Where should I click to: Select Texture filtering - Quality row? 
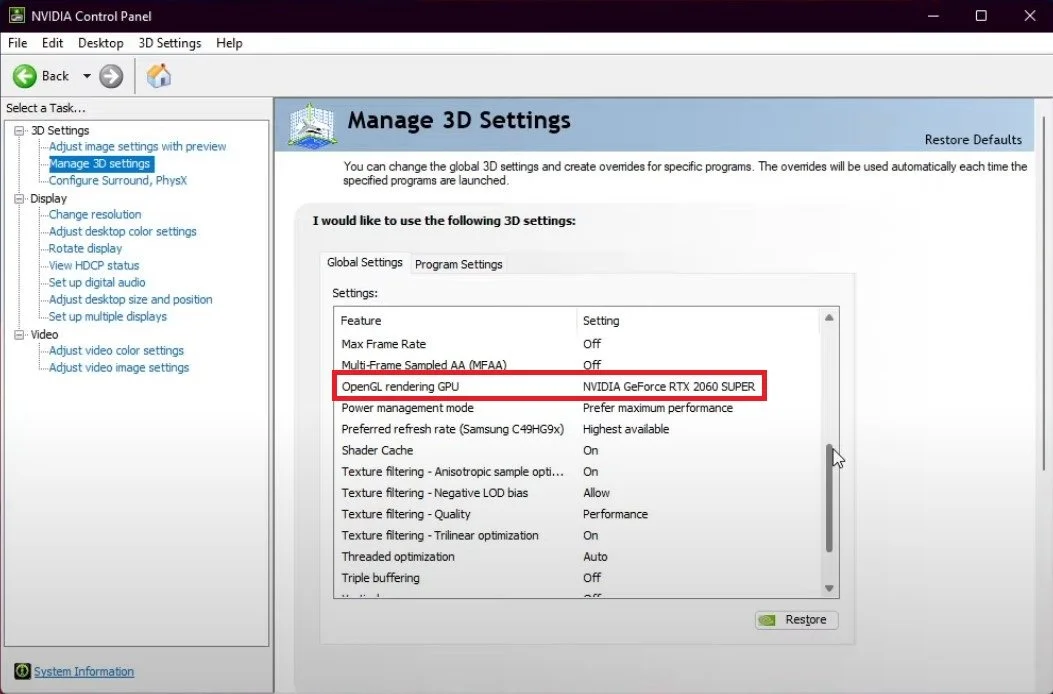(x=578, y=514)
